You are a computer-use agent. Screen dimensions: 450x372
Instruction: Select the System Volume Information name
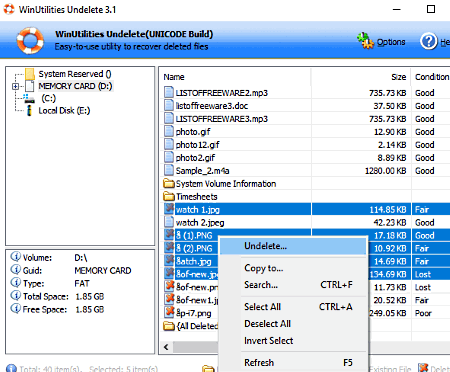click(226, 184)
